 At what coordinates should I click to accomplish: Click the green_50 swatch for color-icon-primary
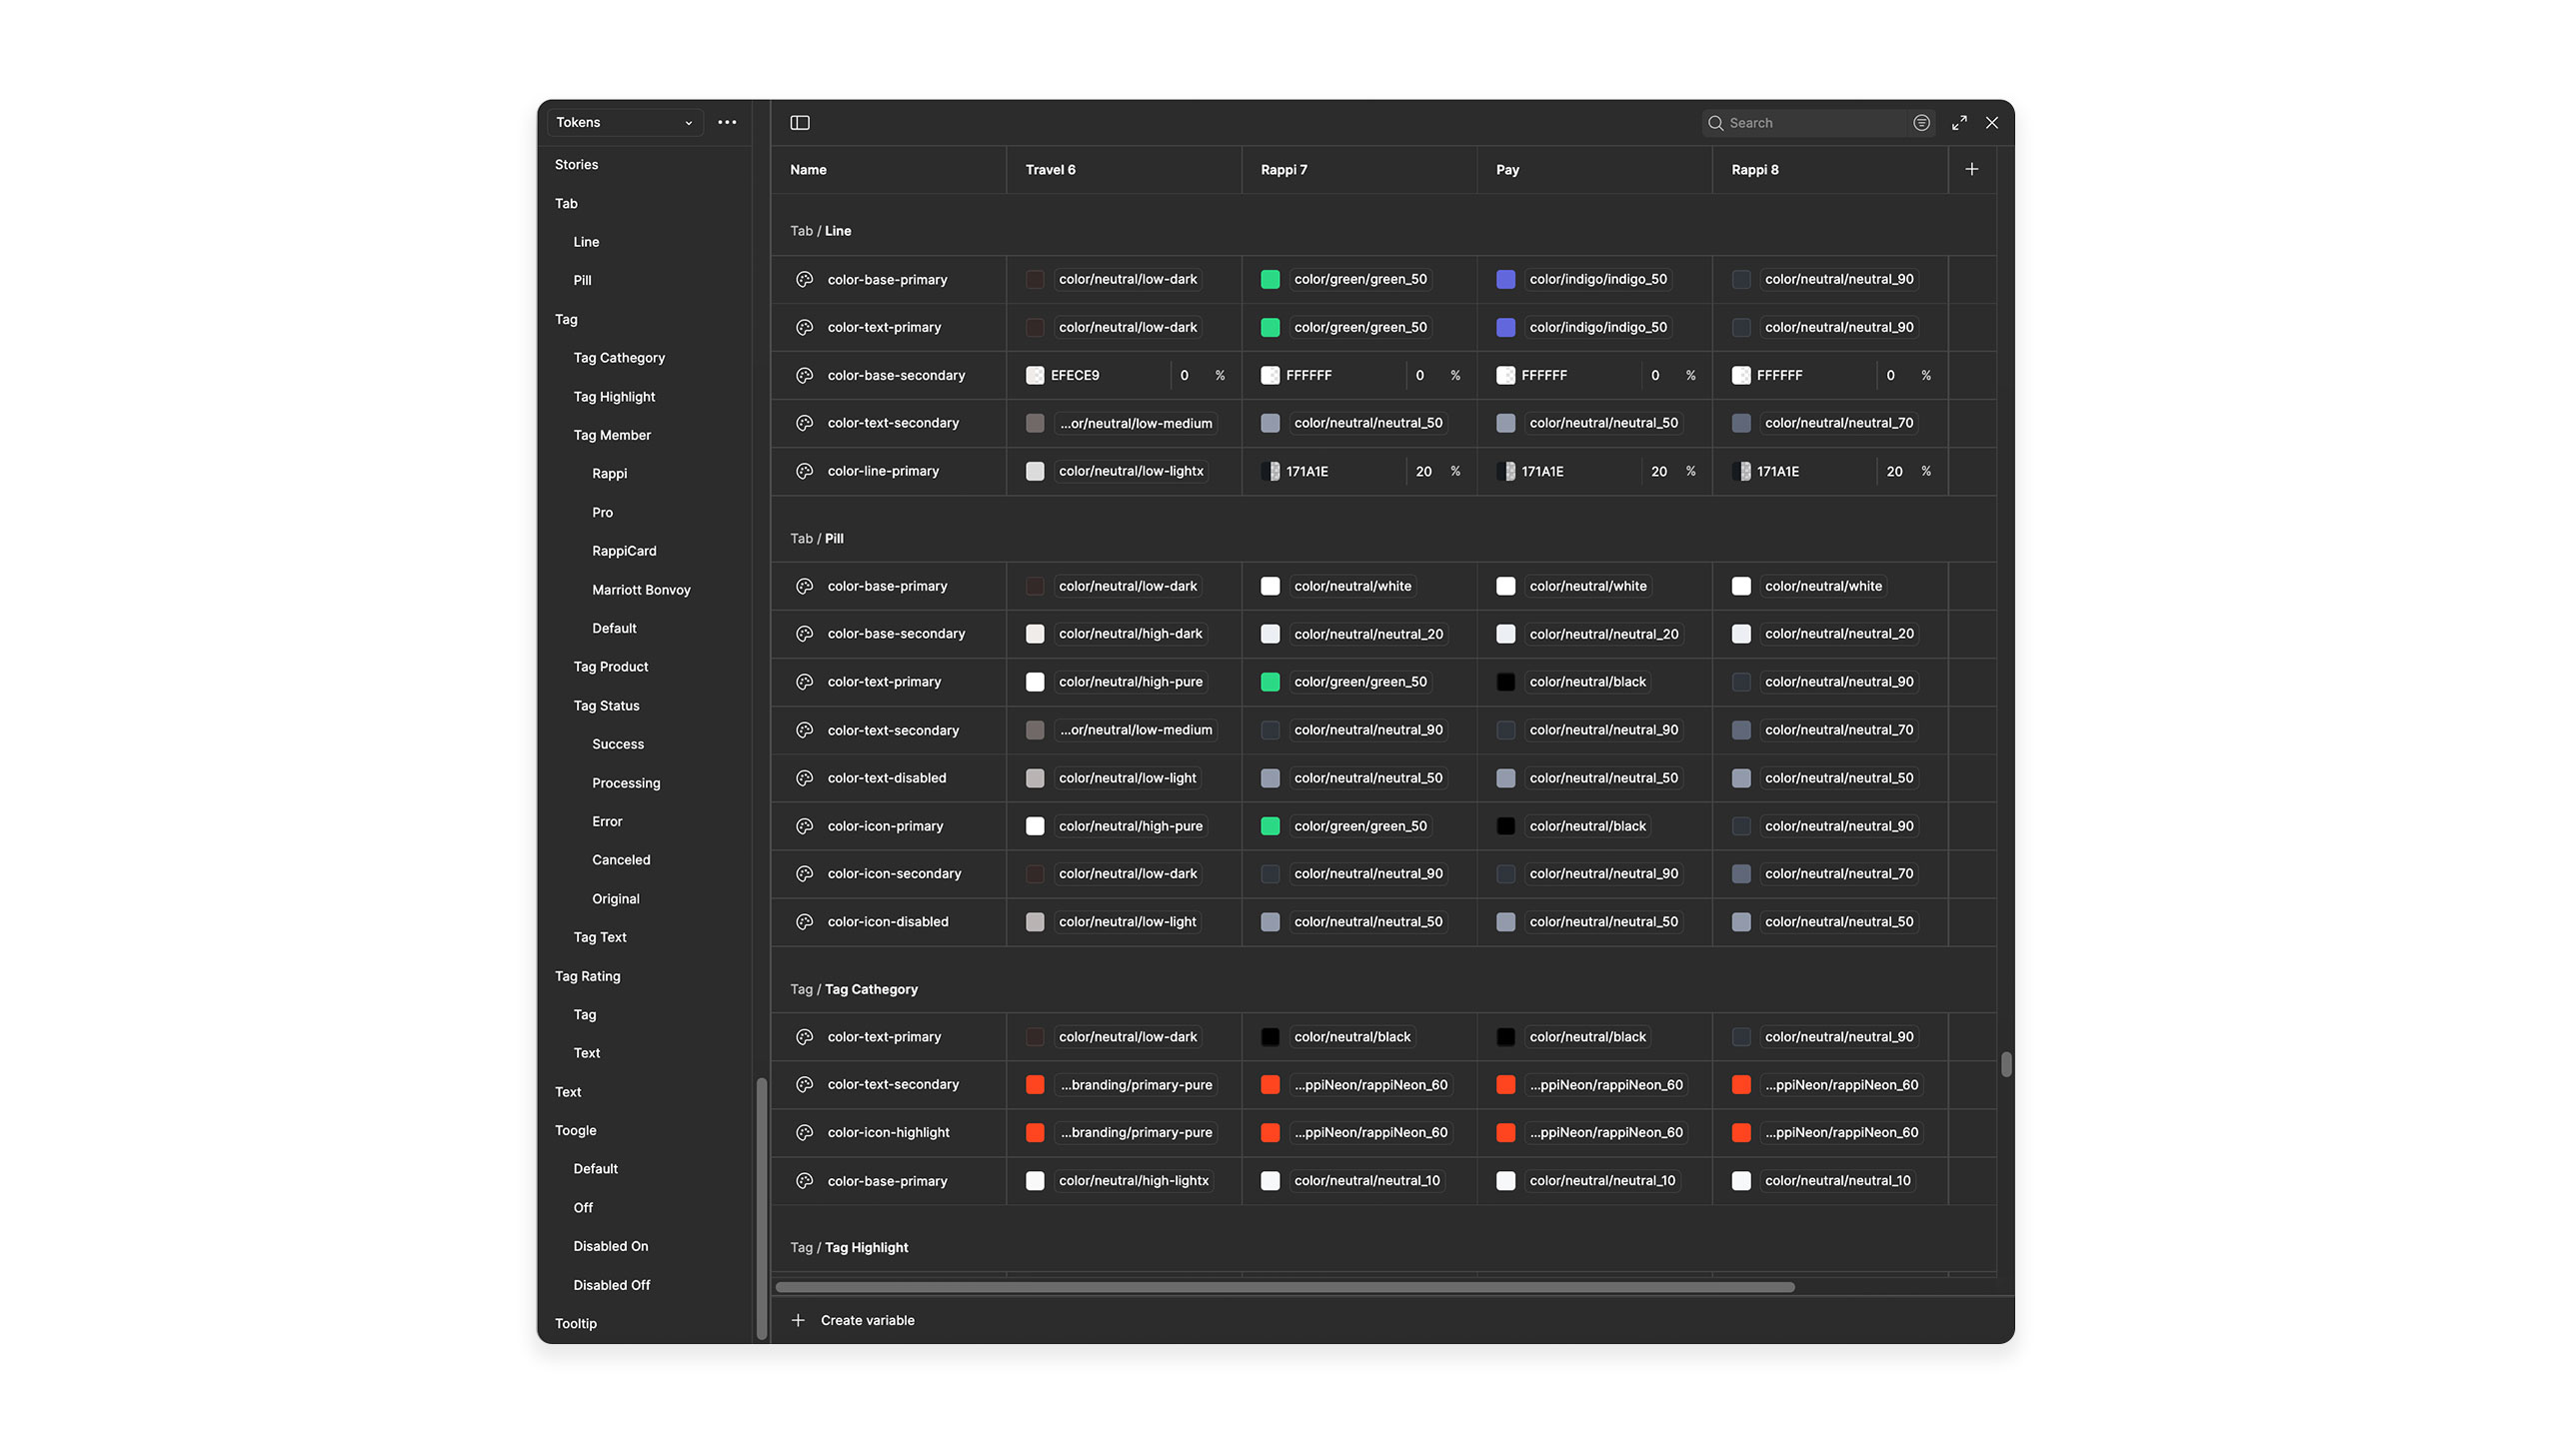coord(1270,826)
